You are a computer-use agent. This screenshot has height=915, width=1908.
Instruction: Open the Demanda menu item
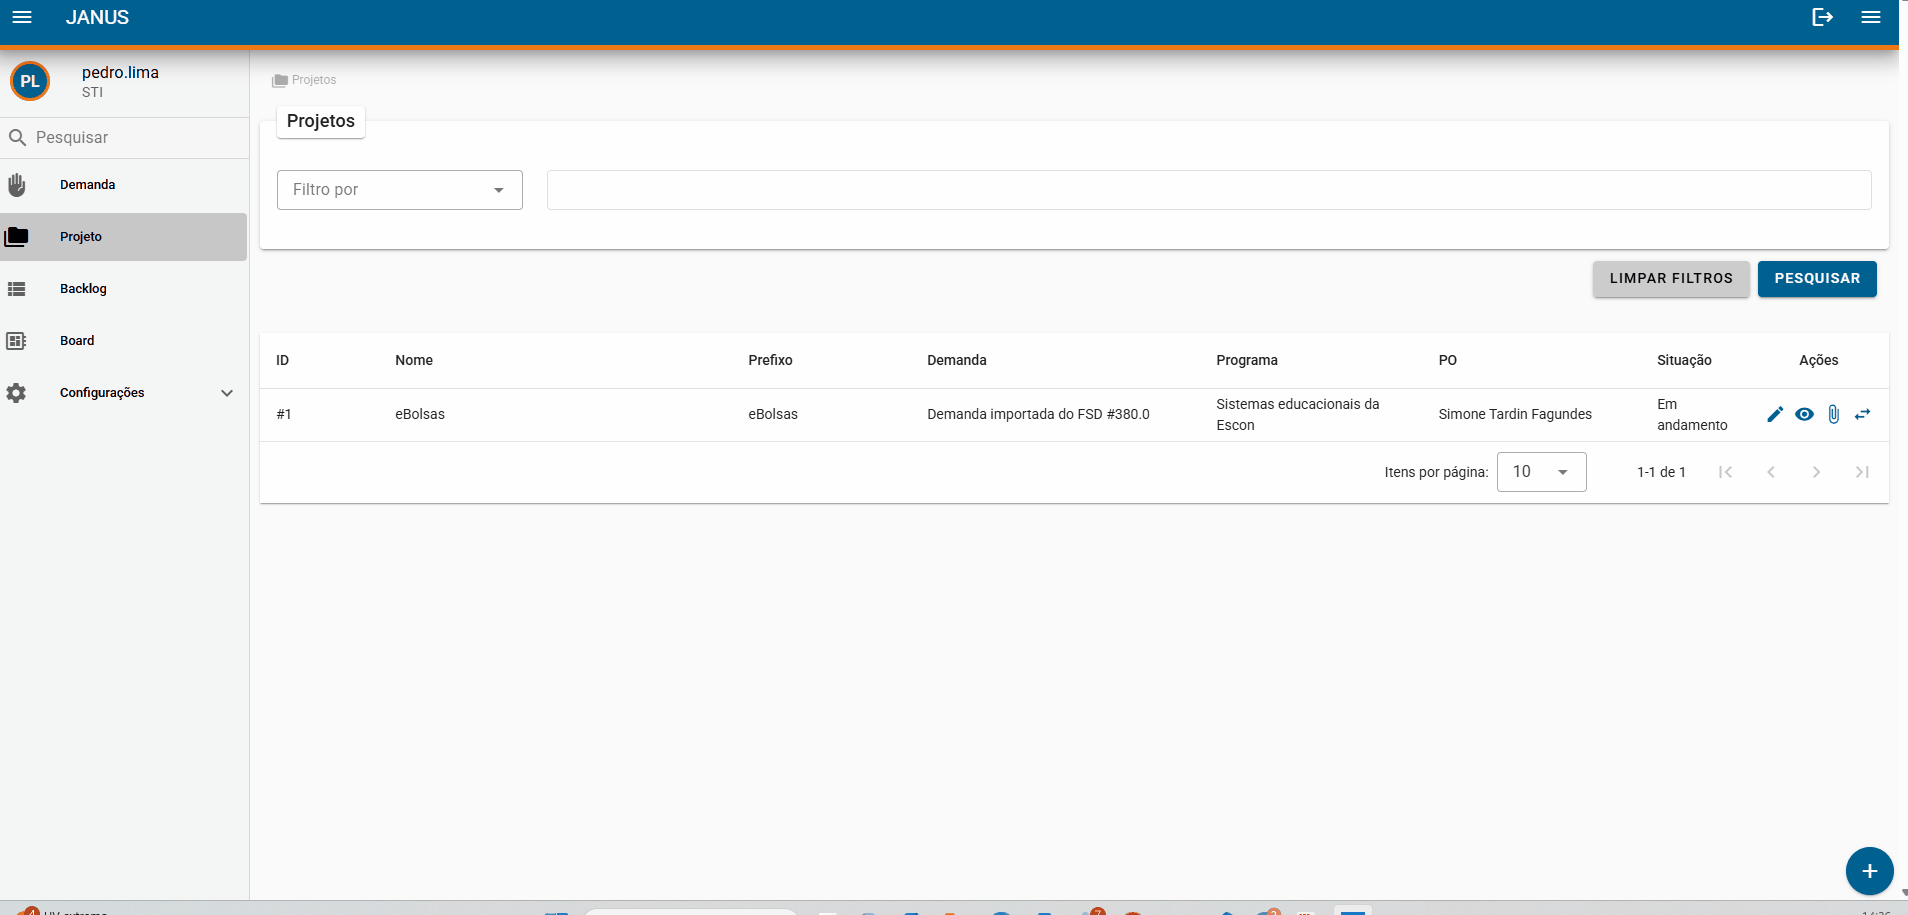pos(124,185)
